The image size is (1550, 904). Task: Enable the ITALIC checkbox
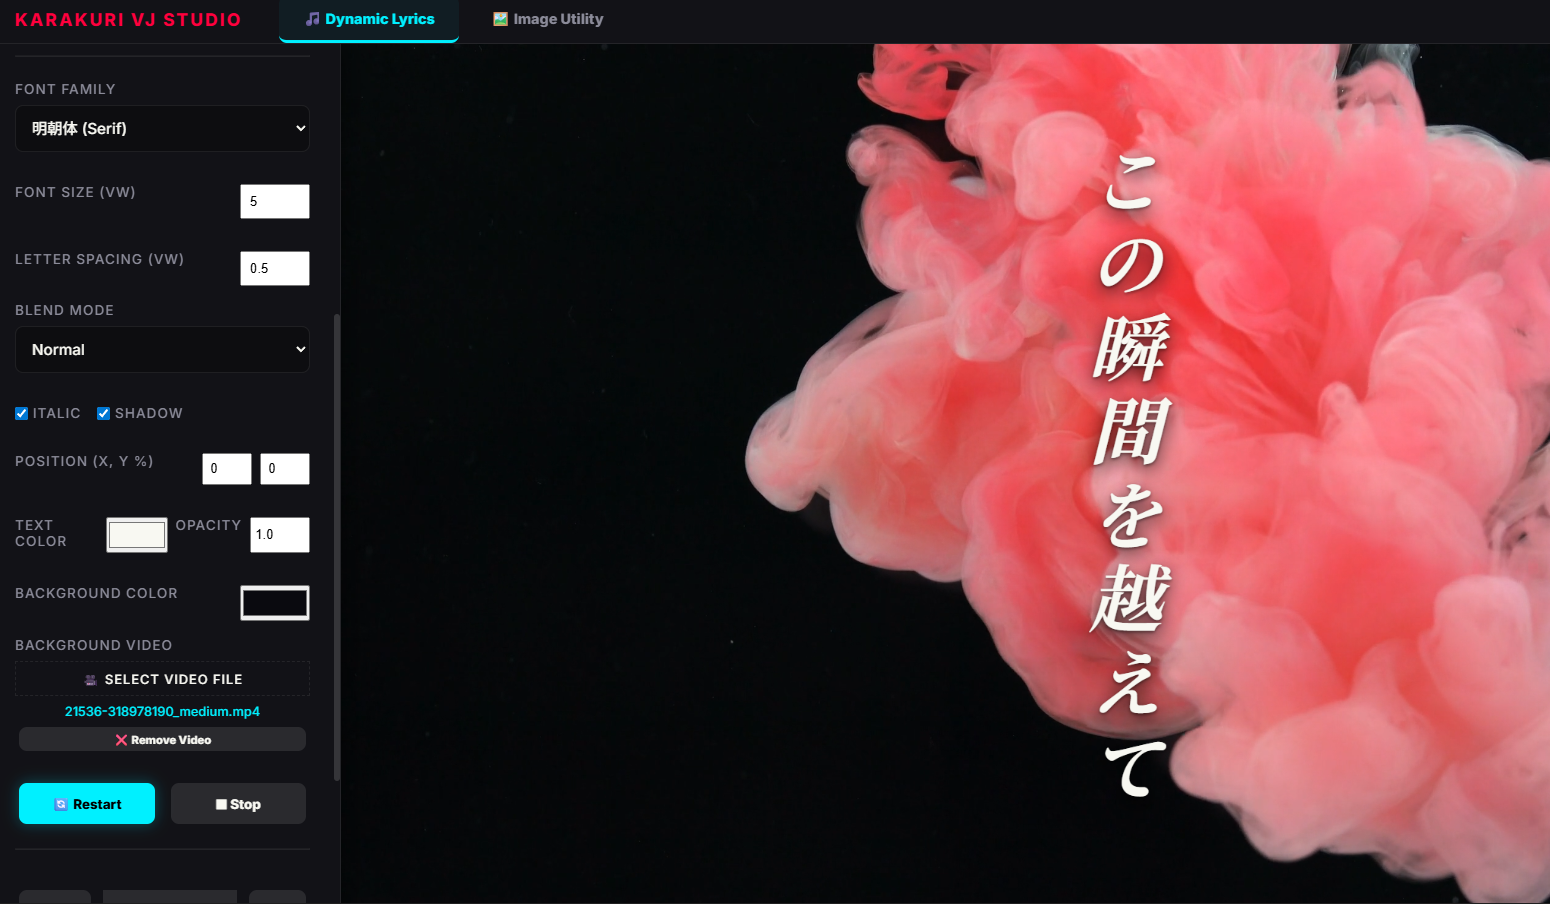tap(21, 413)
